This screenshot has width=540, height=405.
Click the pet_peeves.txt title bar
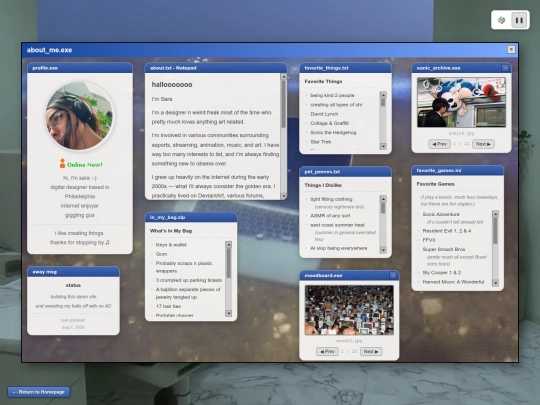click(345, 172)
